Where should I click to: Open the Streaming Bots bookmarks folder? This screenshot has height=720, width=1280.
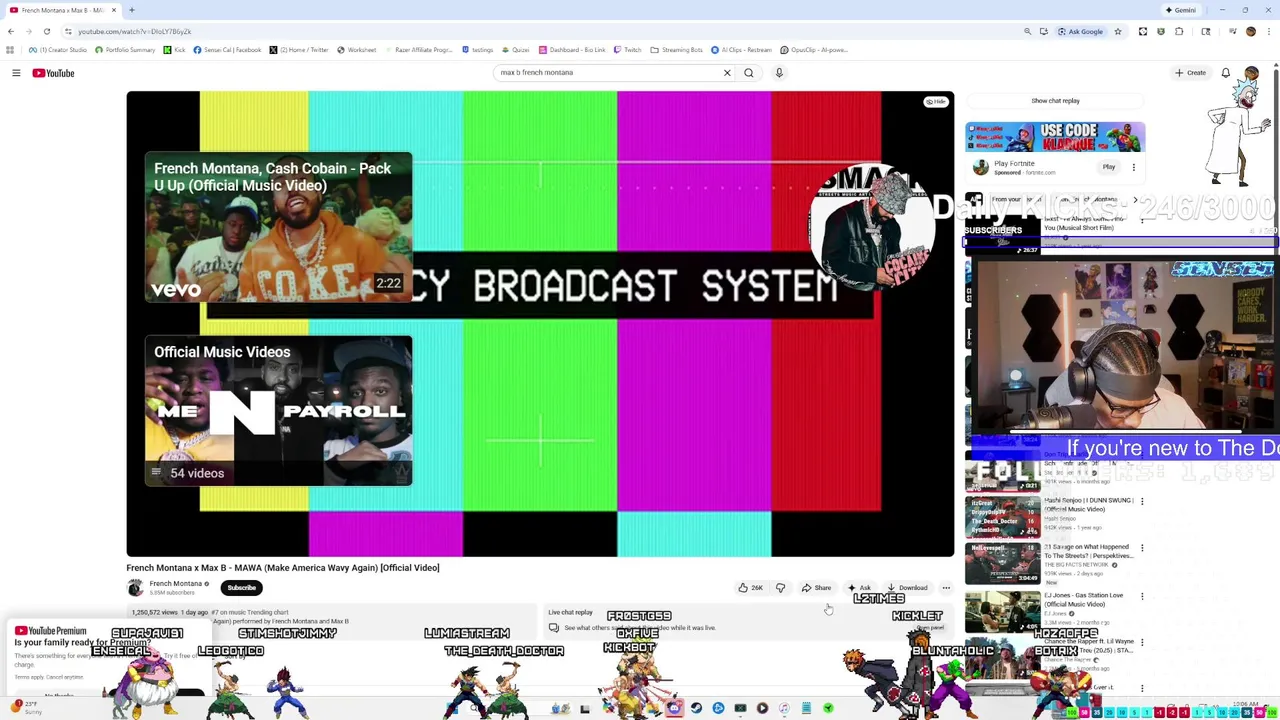click(x=676, y=50)
